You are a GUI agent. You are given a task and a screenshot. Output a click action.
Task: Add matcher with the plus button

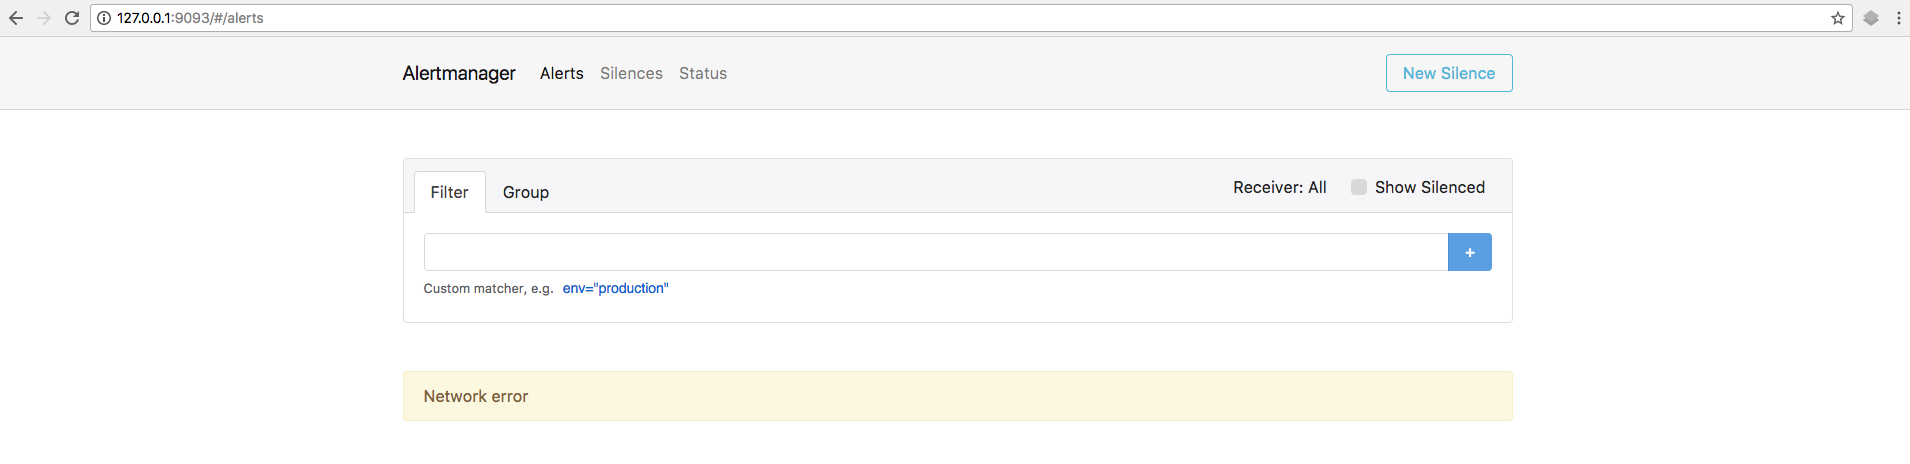coord(1469,252)
